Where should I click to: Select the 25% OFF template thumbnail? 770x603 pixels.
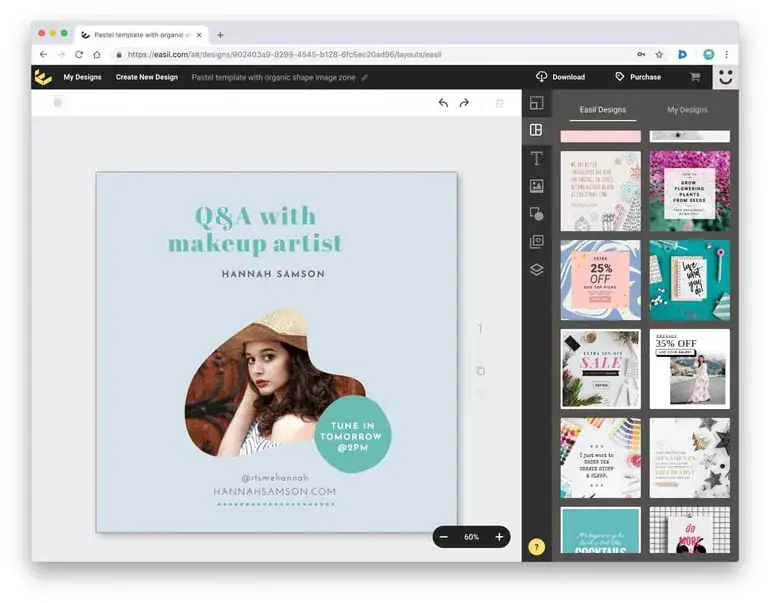coord(600,280)
